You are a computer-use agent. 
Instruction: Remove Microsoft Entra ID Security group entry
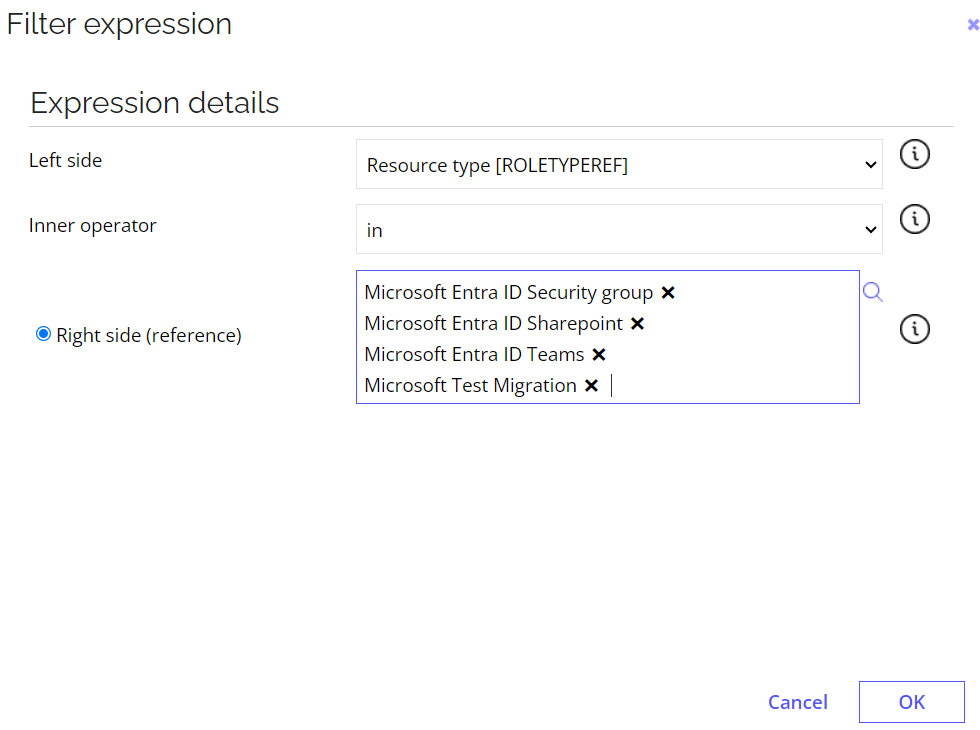[x=668, y=292]
